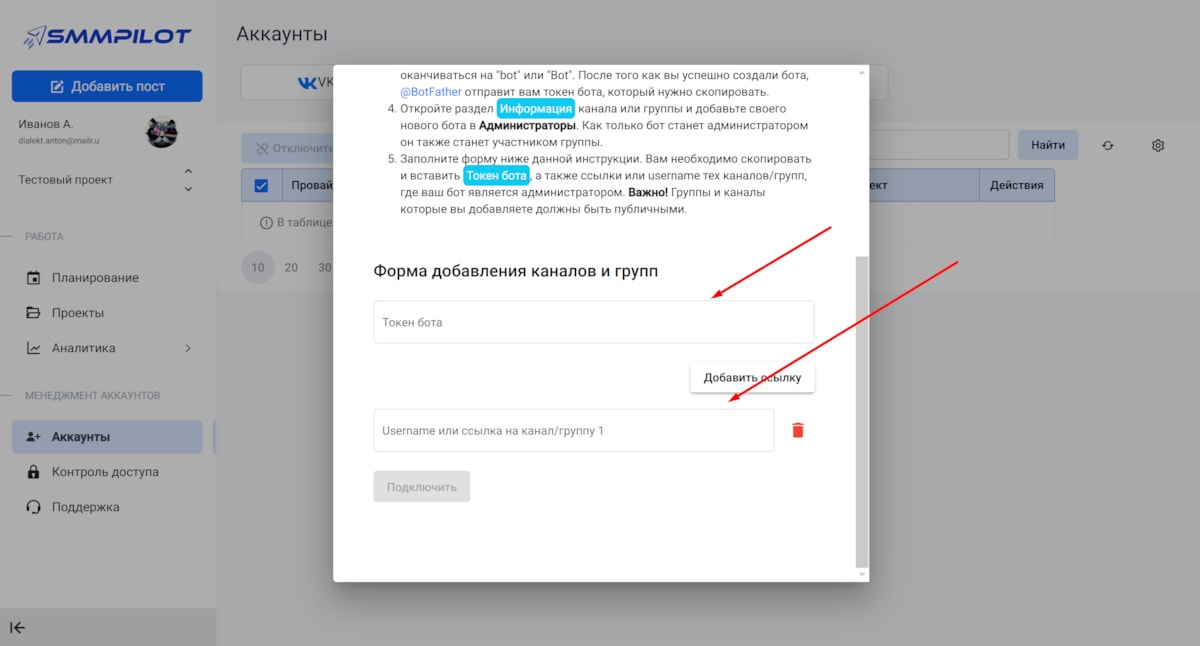The width and height of the screenshot is (1200, 646).
Task: Open Планирование in the sidebar
Action: coord(107,278)
